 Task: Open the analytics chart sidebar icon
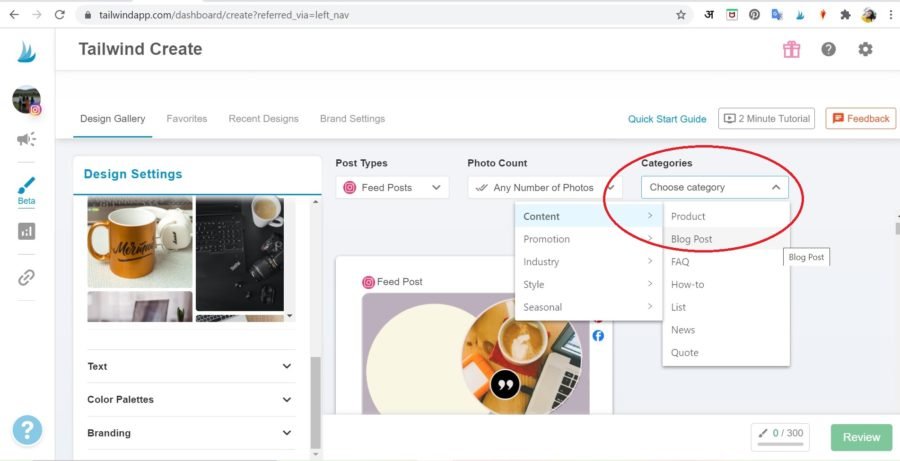click(x=27, y=231)
